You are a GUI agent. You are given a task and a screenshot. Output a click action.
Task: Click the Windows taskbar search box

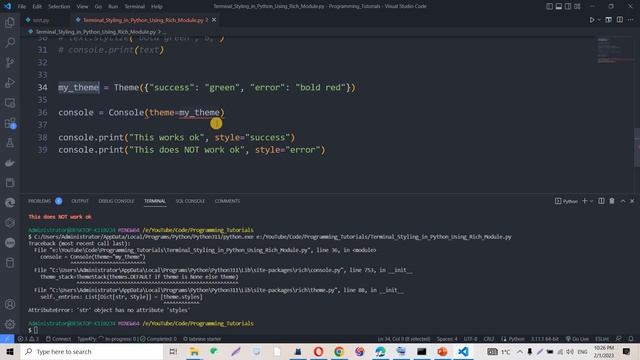pyautogui.click(x=92, y=351)
